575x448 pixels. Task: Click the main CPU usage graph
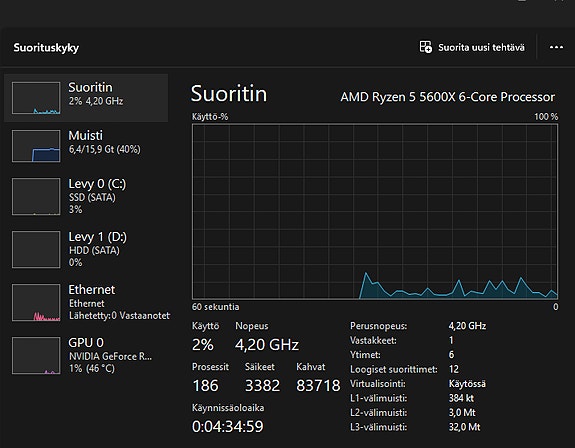375,212
